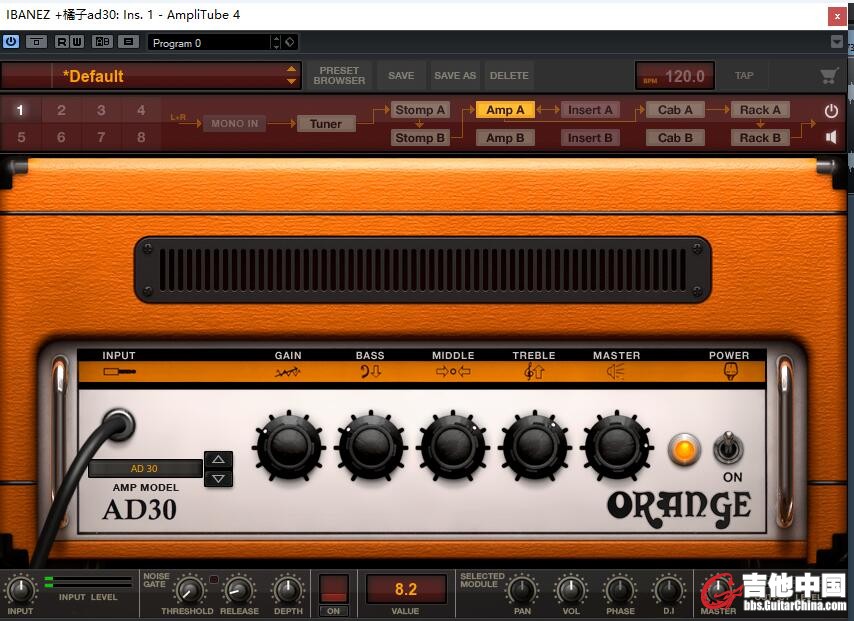Open the shopping cart store icon
The height and width of the screenshot is (621, 854).
pos(828,76)
